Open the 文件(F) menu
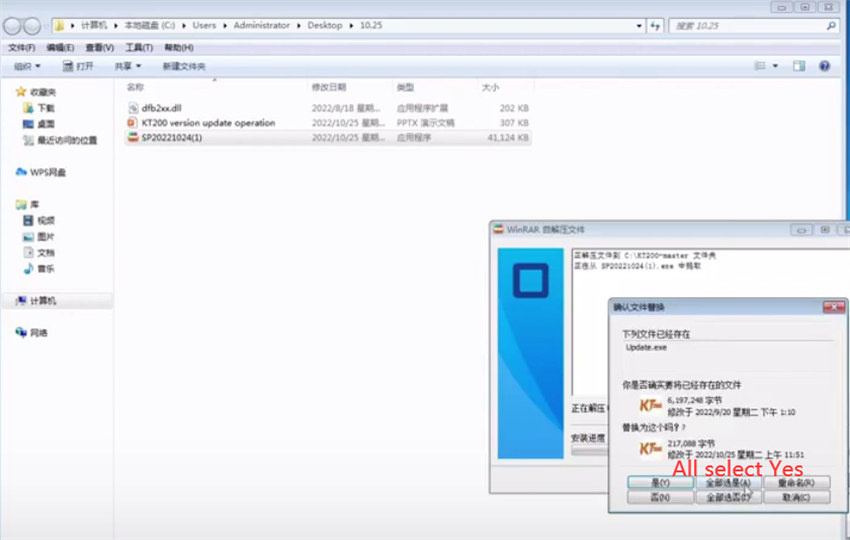This screenshot has width=850, height=540. [21, 47]
